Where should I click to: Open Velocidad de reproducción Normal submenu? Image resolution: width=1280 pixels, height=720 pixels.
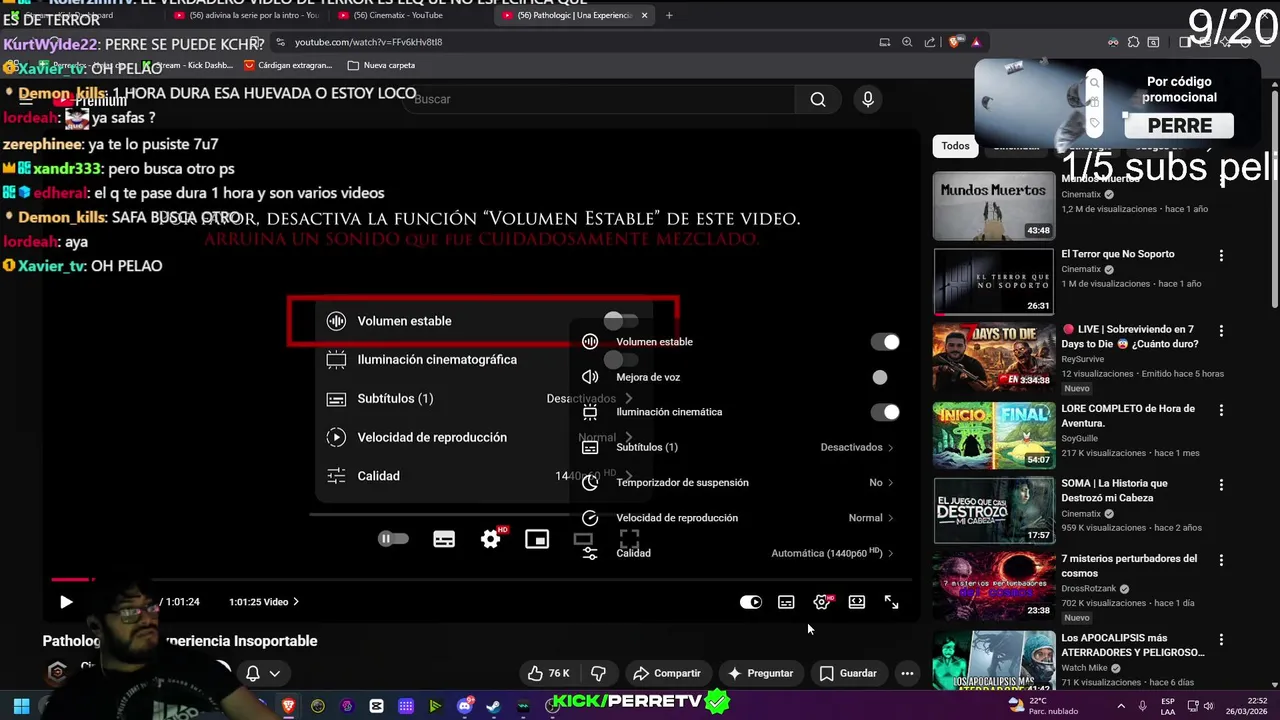click(738, 518)
